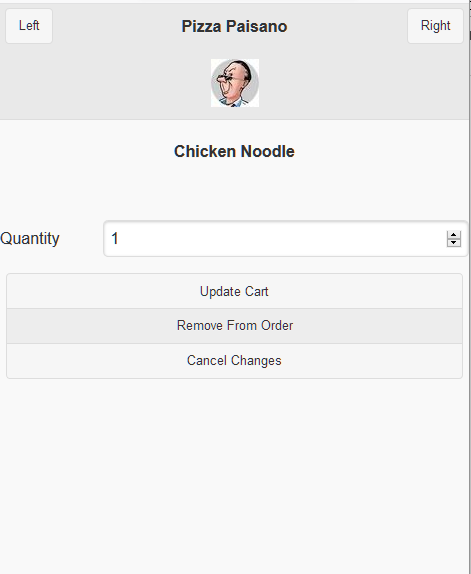The width and height of the screenshot is (471, 574).
Task: Decrease quantity with the down spinner arrow
Action: point(453,243)
